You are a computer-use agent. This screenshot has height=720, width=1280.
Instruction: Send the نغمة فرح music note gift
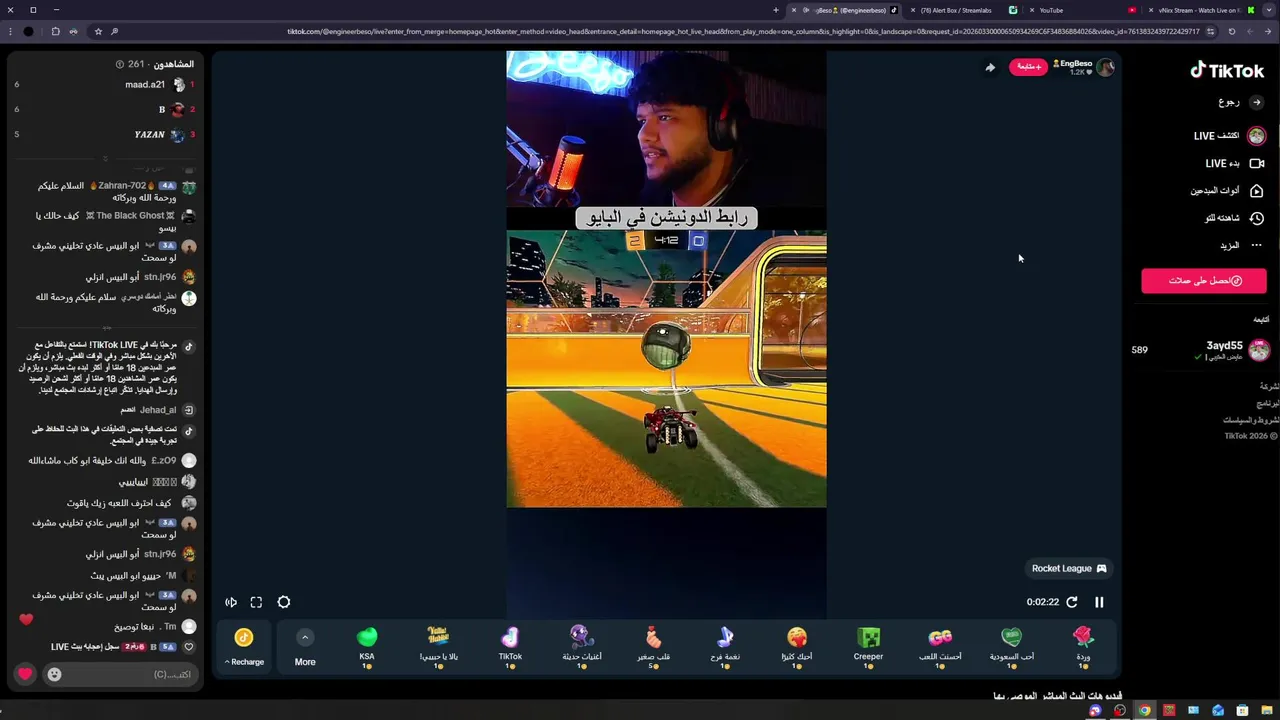click(725, 646)
